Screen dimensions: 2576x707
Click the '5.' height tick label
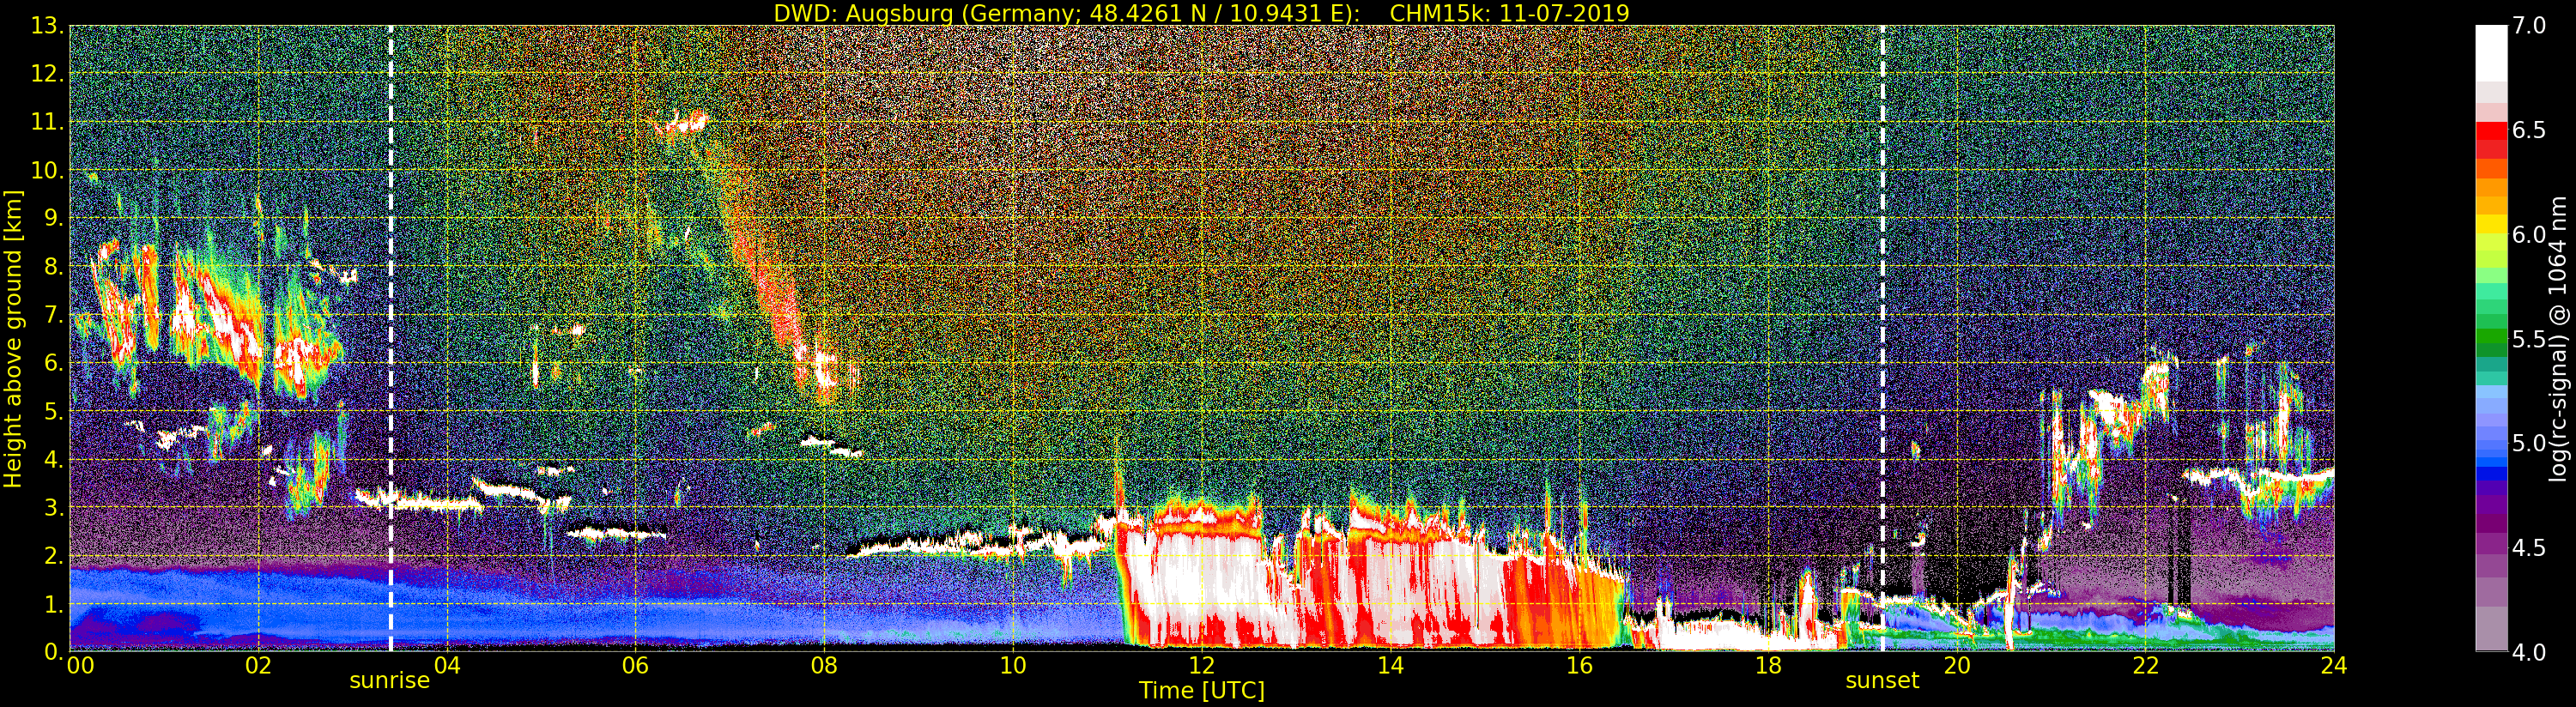[53, 411]
